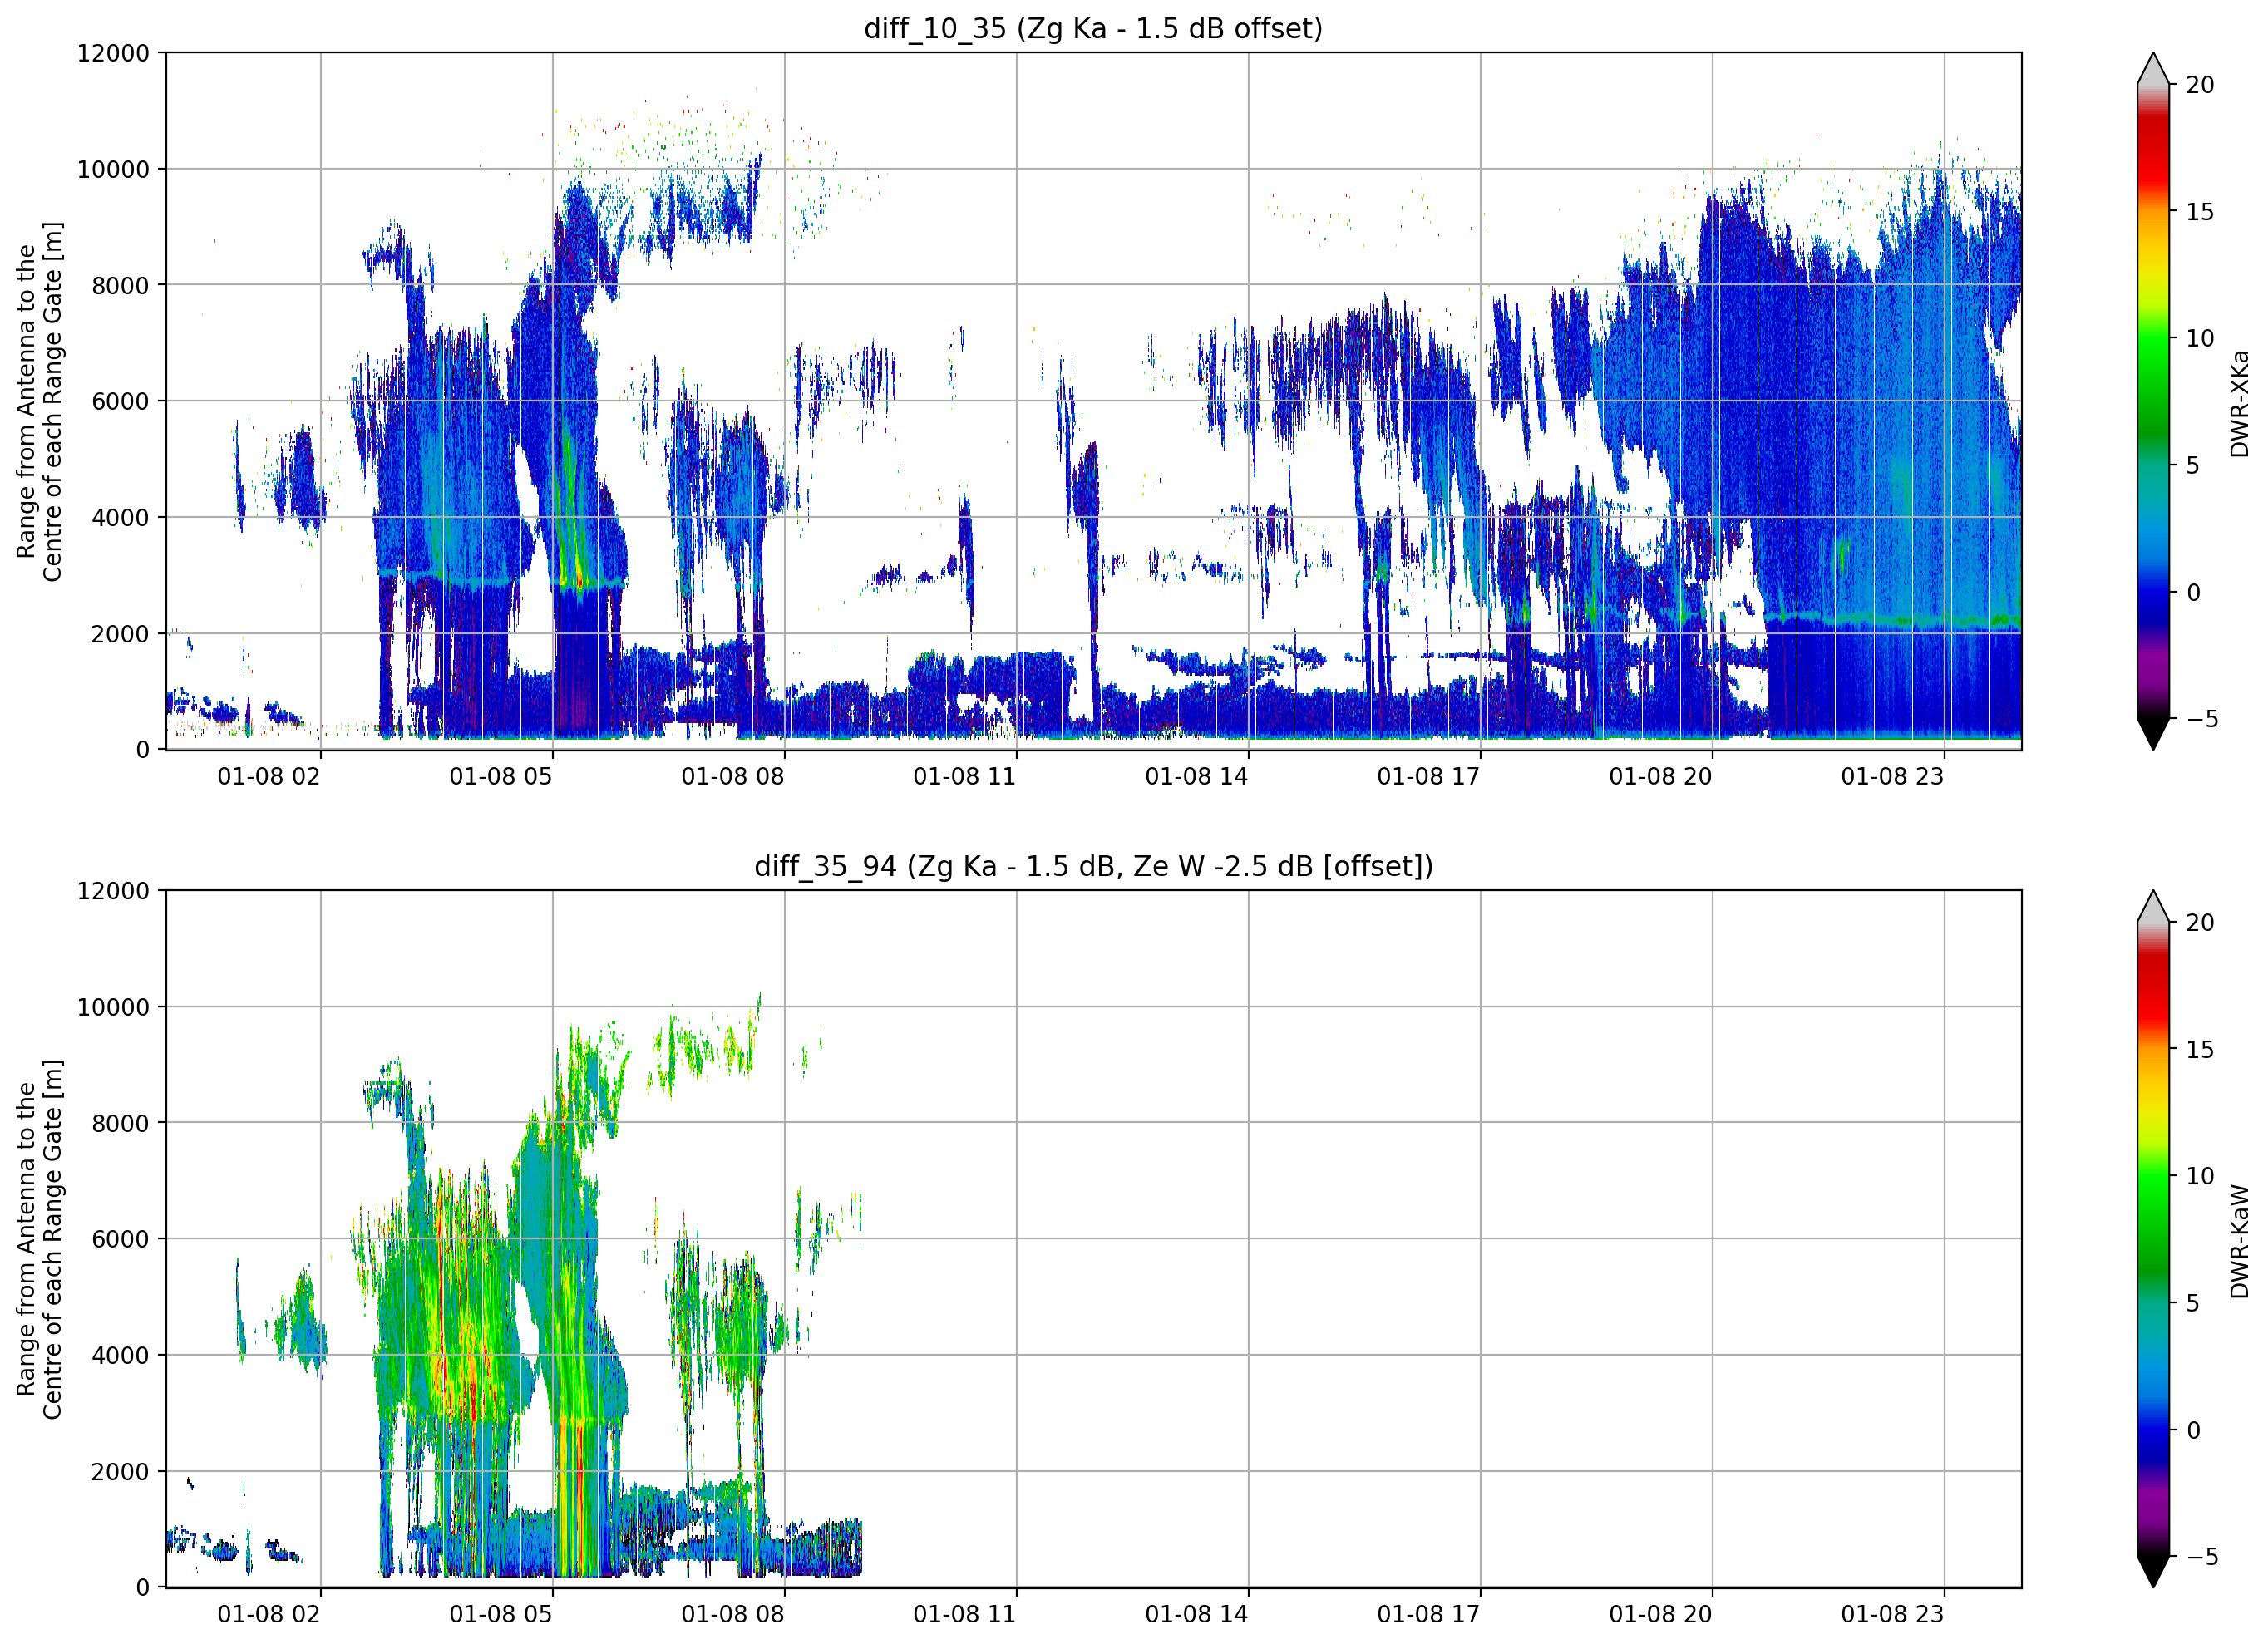Click the bottom colorbar gradient strip
2268x1644 pixels.
tap(2153, 1239)
